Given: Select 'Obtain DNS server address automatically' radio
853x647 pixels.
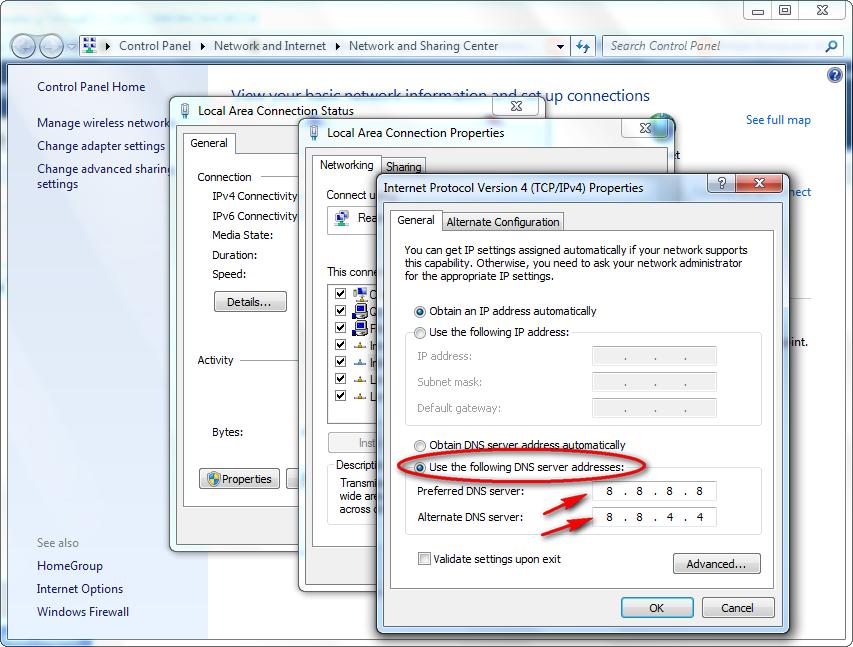Looking at the screenshot, I should pyautogui.click(x=419, y=446).
